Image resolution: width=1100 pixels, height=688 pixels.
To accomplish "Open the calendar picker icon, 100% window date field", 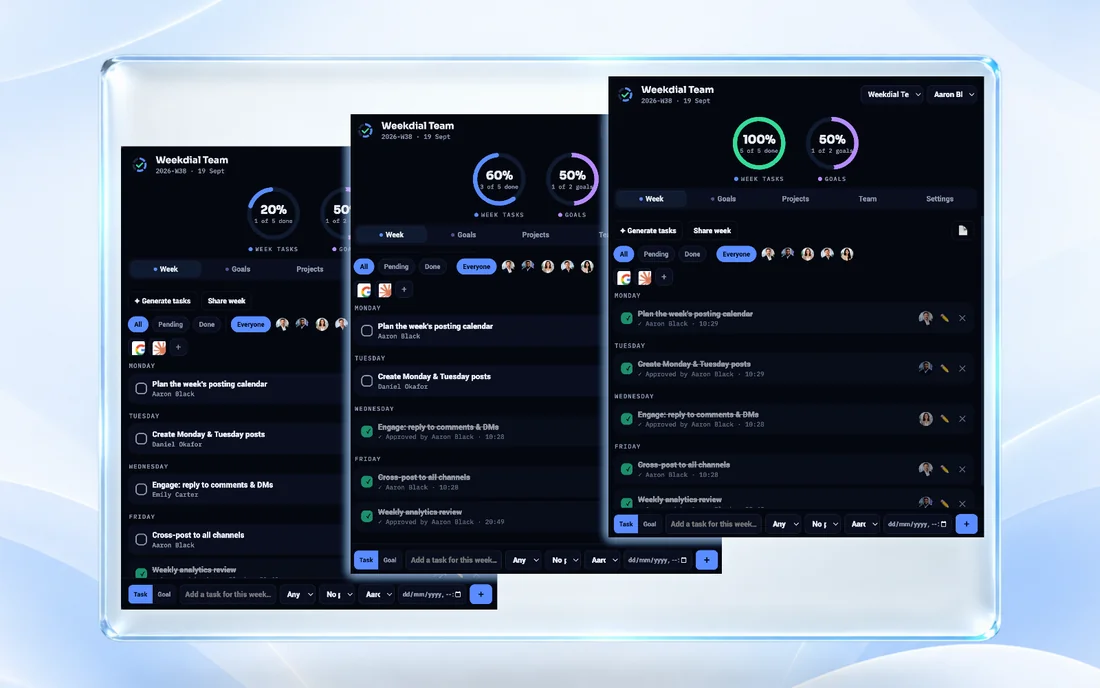I will click(943, 524).
